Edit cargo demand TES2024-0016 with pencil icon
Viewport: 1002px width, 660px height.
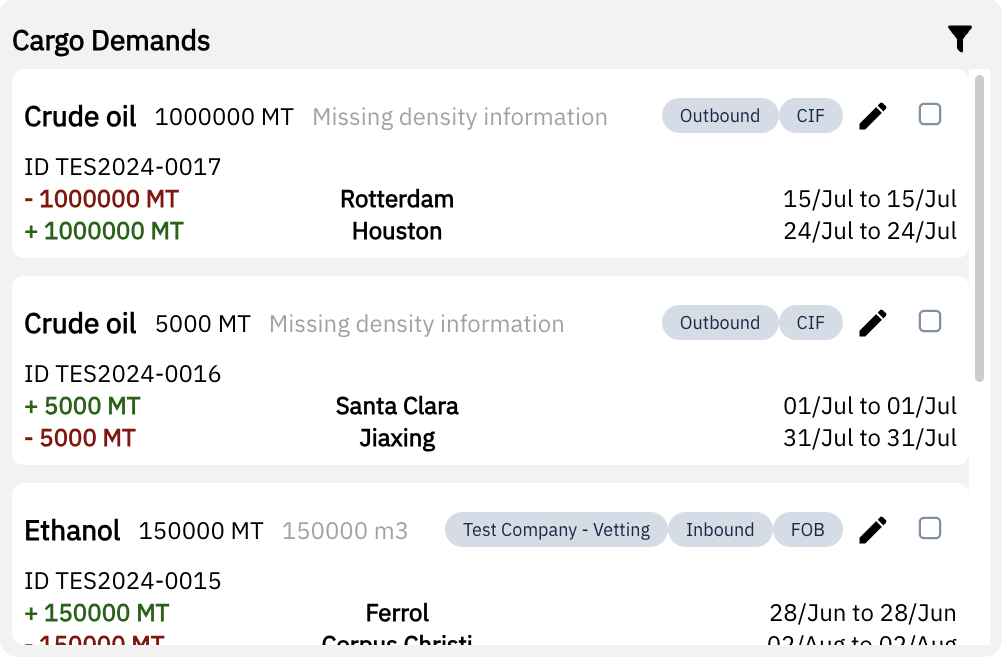pyautogui.click(x=872, y=323)
